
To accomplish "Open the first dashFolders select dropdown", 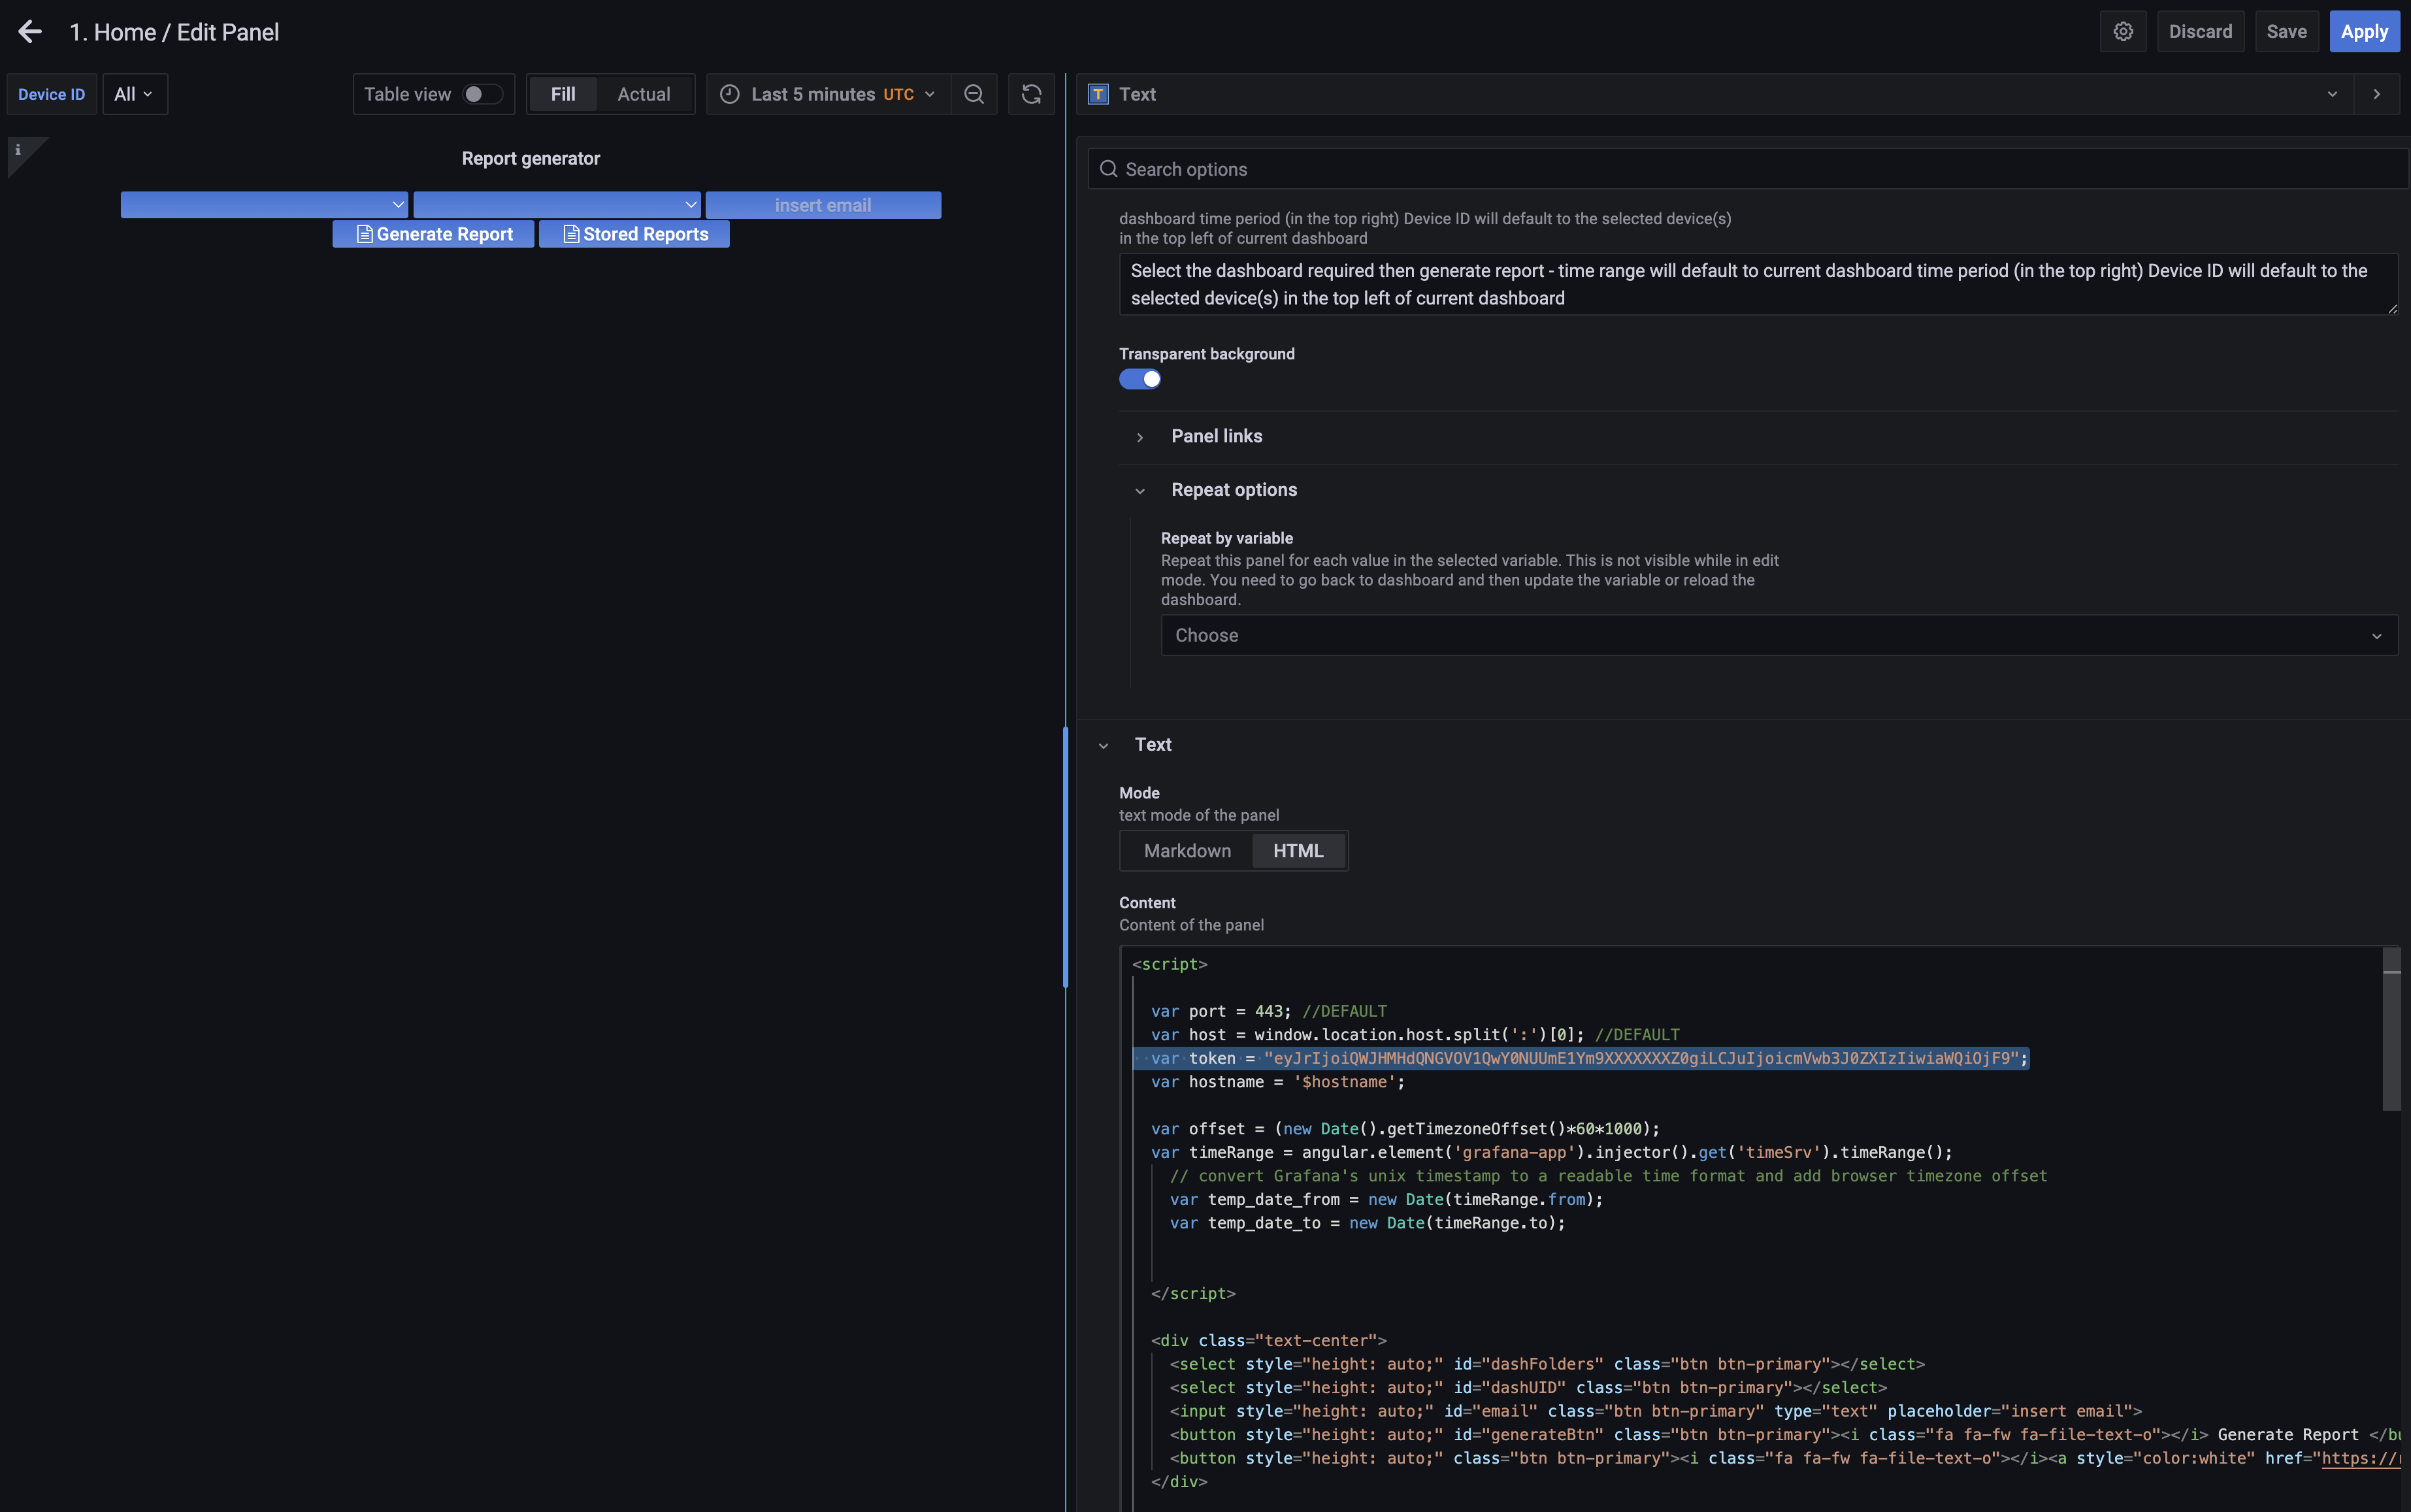I will point(264,205).
